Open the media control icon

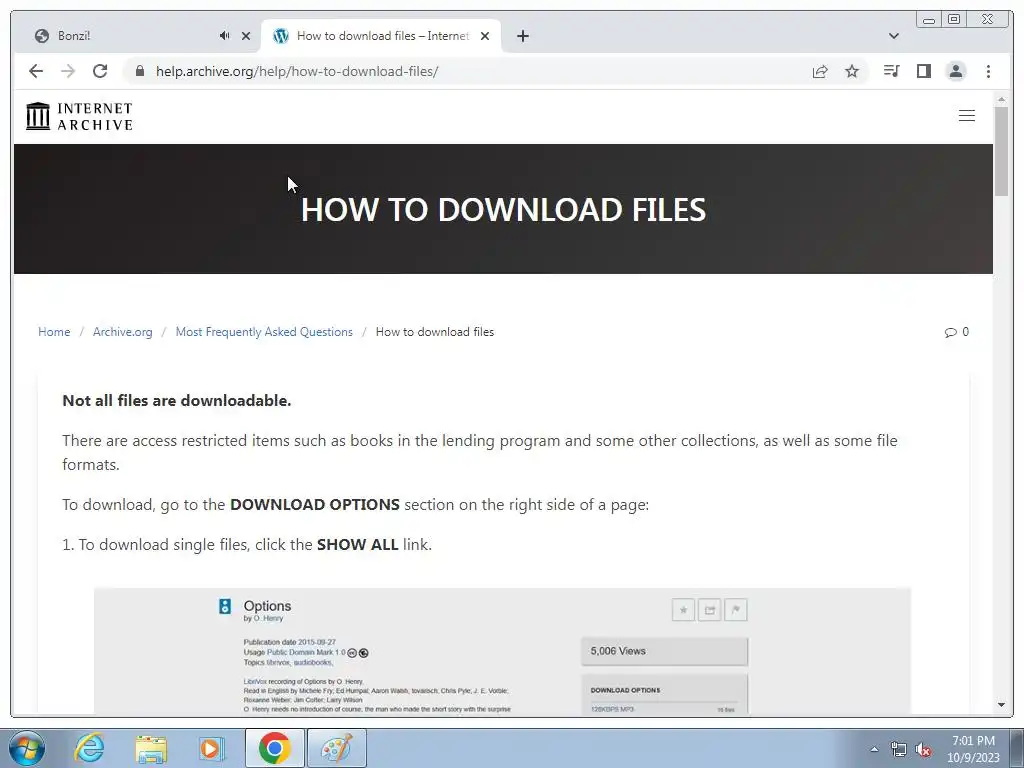click(891, 71)
